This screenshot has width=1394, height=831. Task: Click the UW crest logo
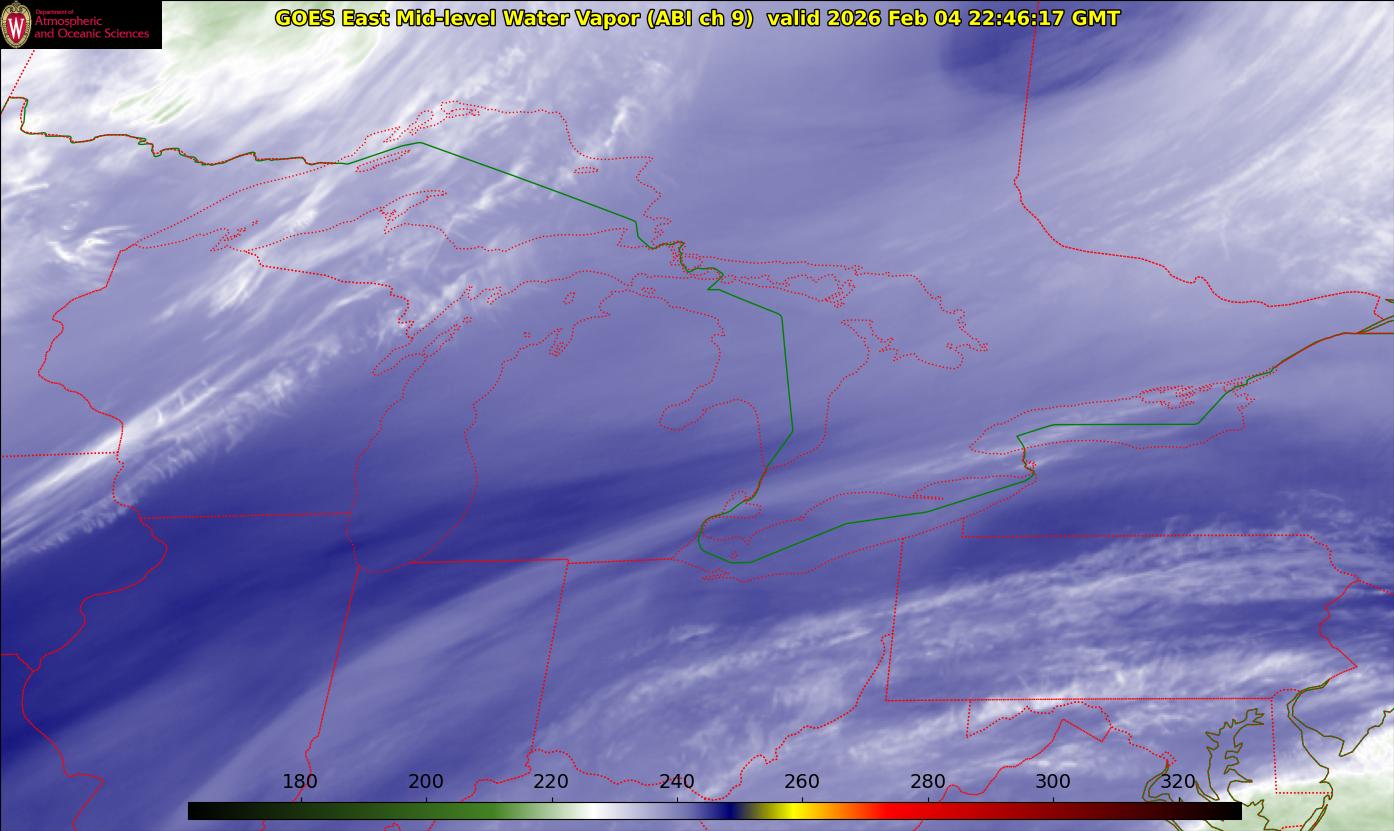coord(17,25)
